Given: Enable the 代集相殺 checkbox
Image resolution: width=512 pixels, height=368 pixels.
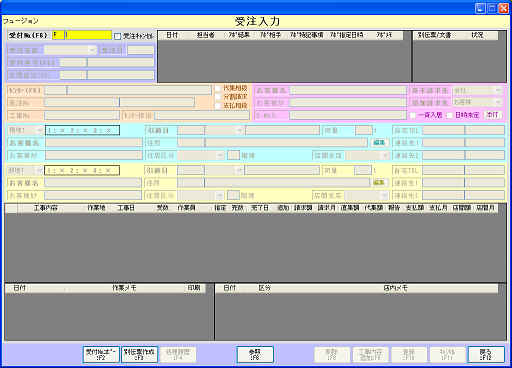Looking at the screenshot, I should (x=218, y=89).
